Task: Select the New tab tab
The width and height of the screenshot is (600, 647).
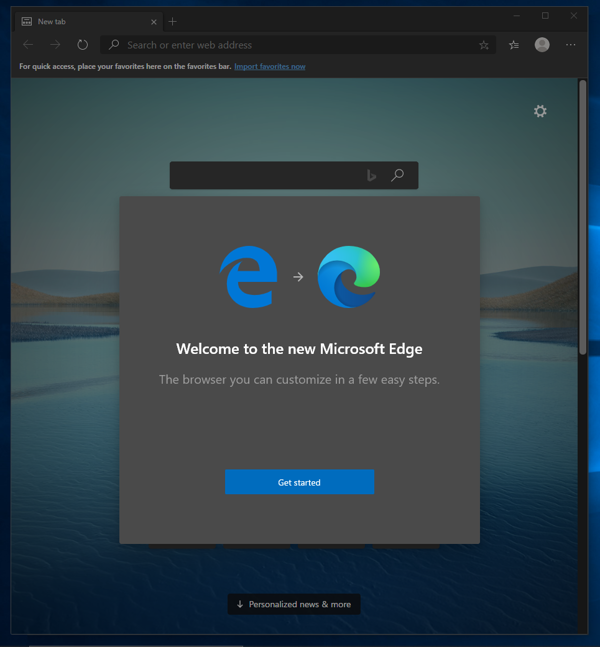Action: [x=89, y=22]
